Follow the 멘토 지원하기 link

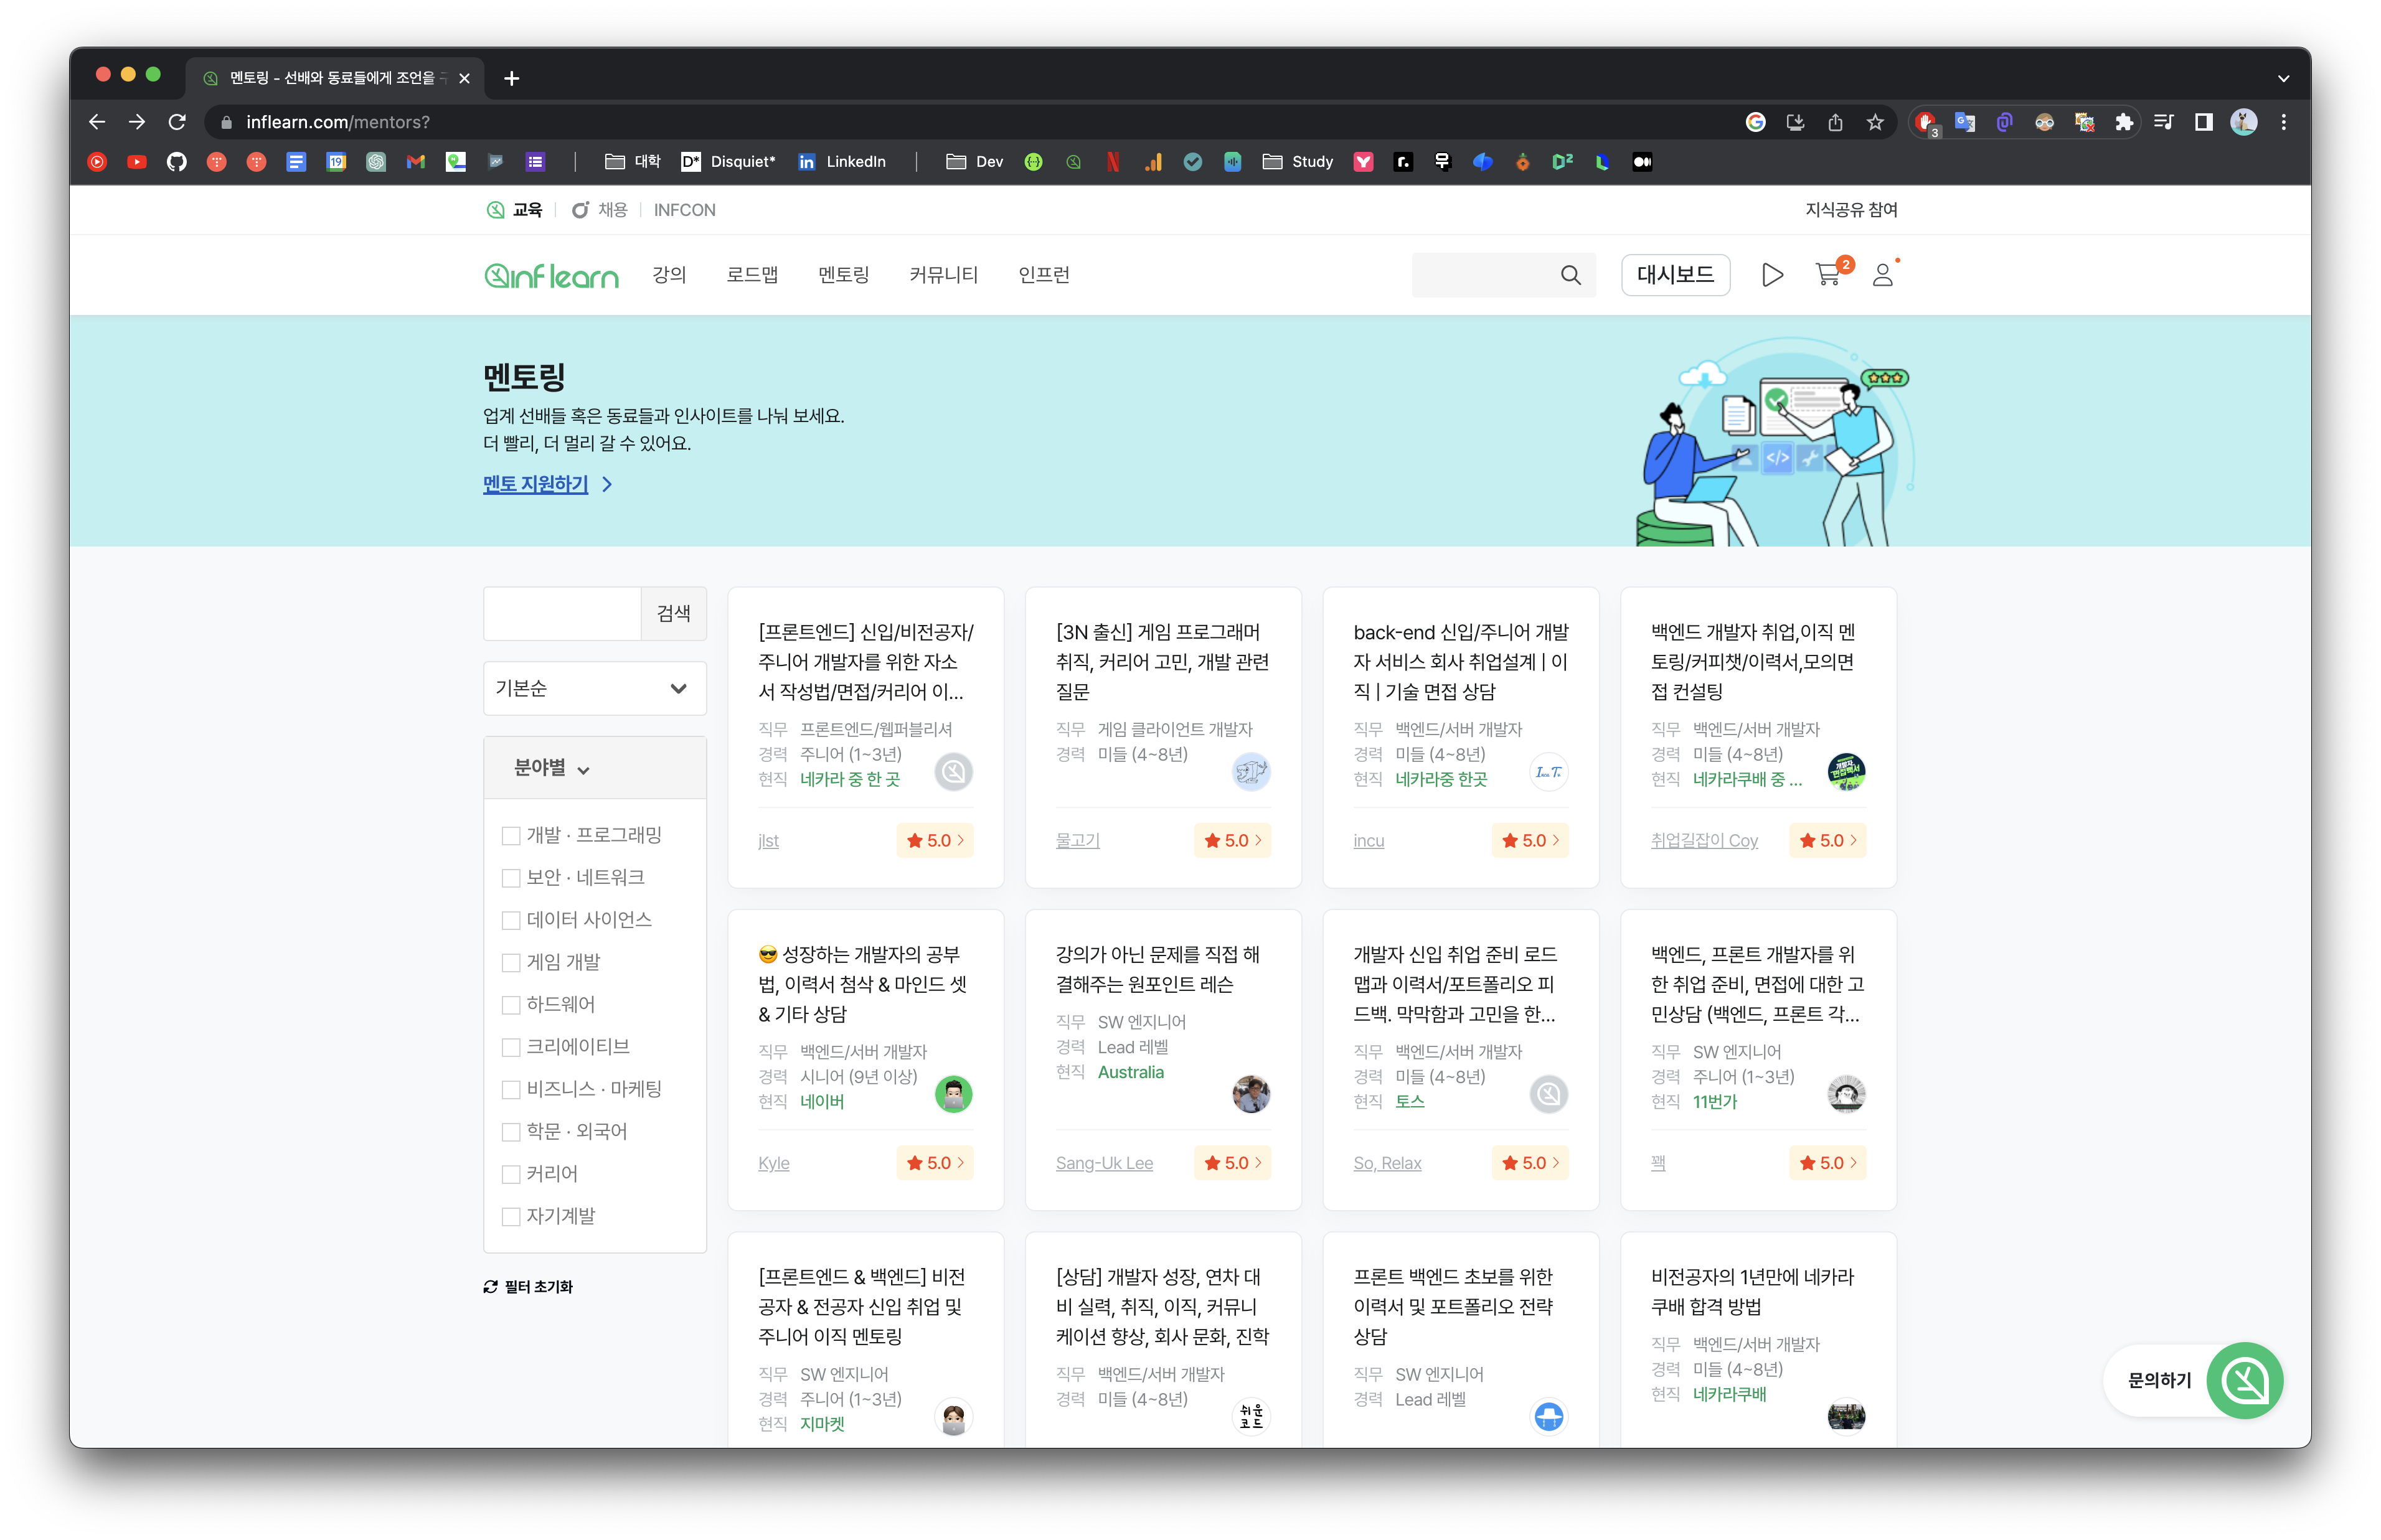(536, 484)
